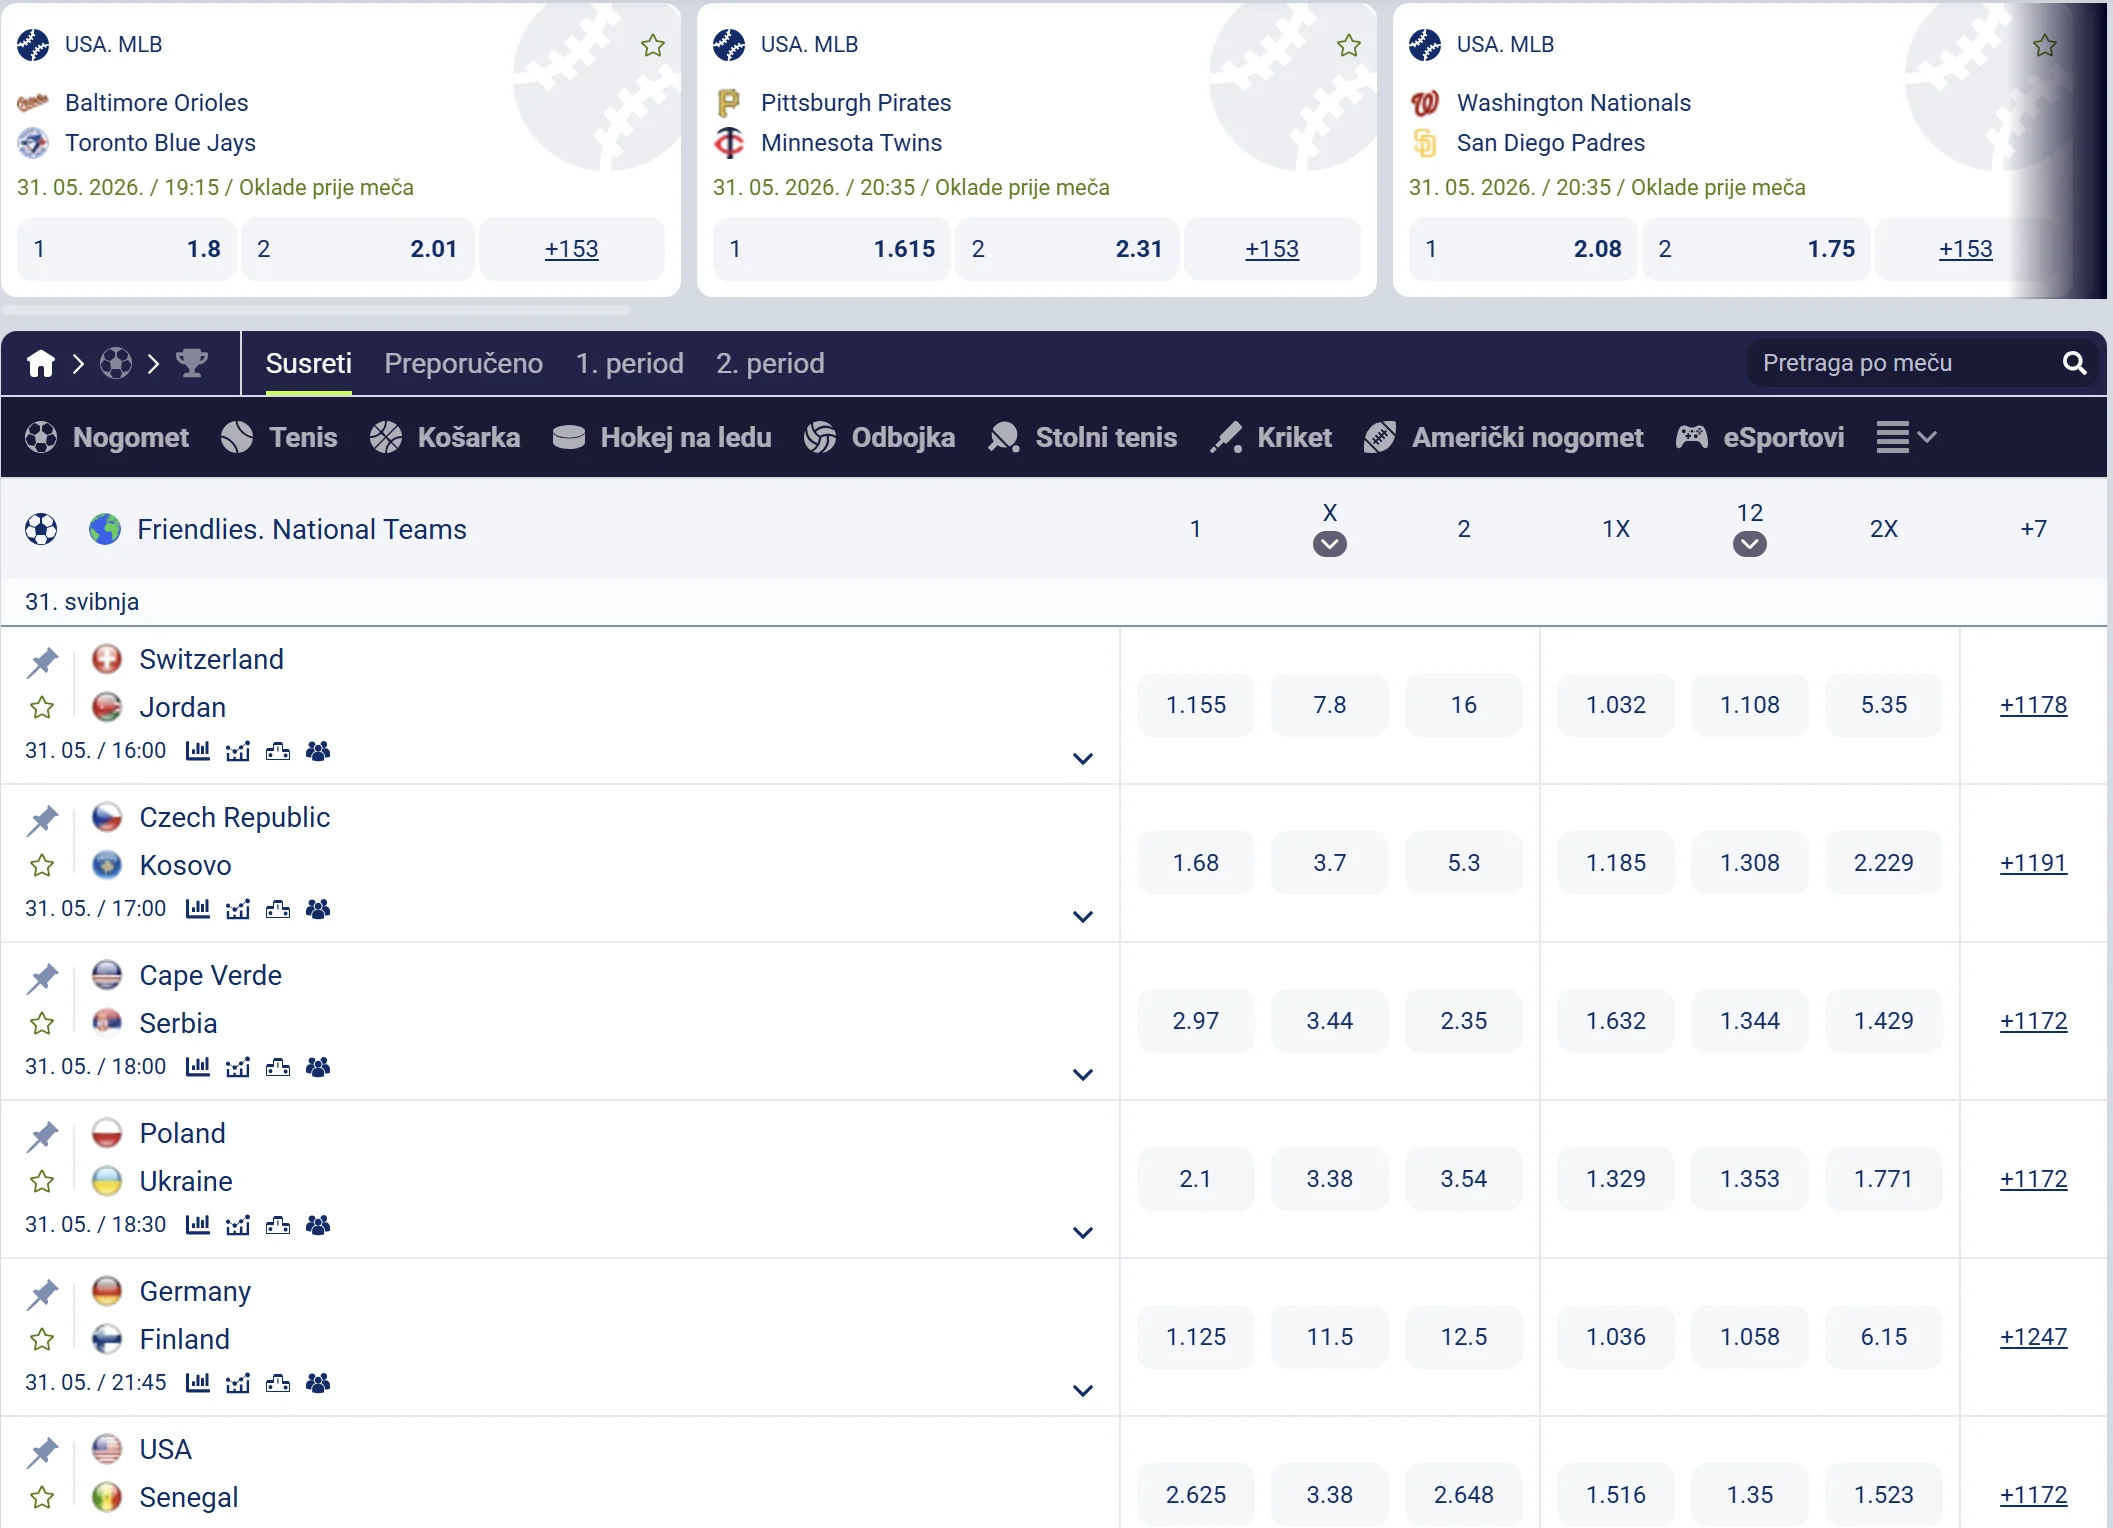
Task: Switch to the 2. period tab
Action: click(x=770, y=363)
